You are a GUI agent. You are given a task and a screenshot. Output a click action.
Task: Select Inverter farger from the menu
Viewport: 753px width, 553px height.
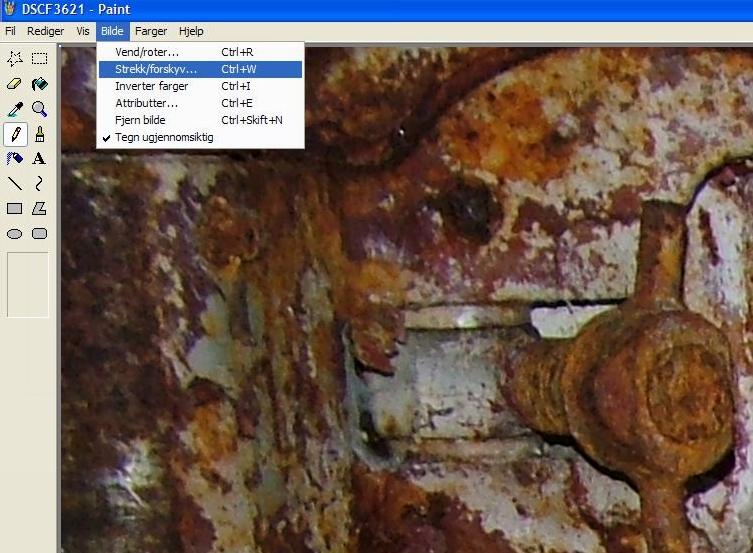[x=151, y=86]
